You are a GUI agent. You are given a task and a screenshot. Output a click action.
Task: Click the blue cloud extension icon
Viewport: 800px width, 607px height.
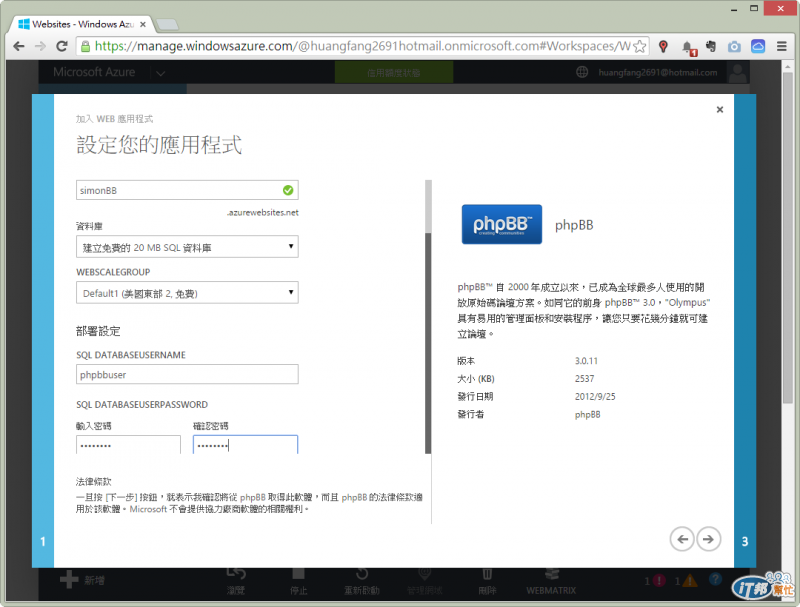point(758,46)
